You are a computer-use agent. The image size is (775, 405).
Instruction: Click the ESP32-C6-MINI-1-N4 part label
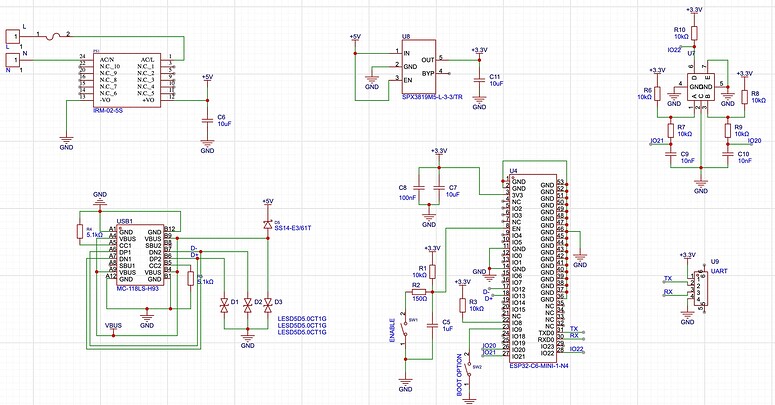[539, 366]
